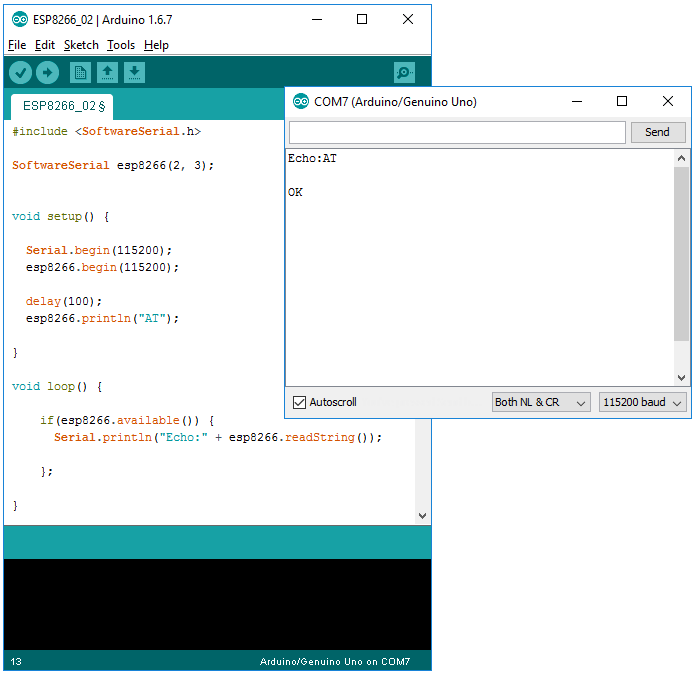Open a sketch with the up-arrow Open icon
Viewport: 698px width, 675px height.
click(107, 73)
